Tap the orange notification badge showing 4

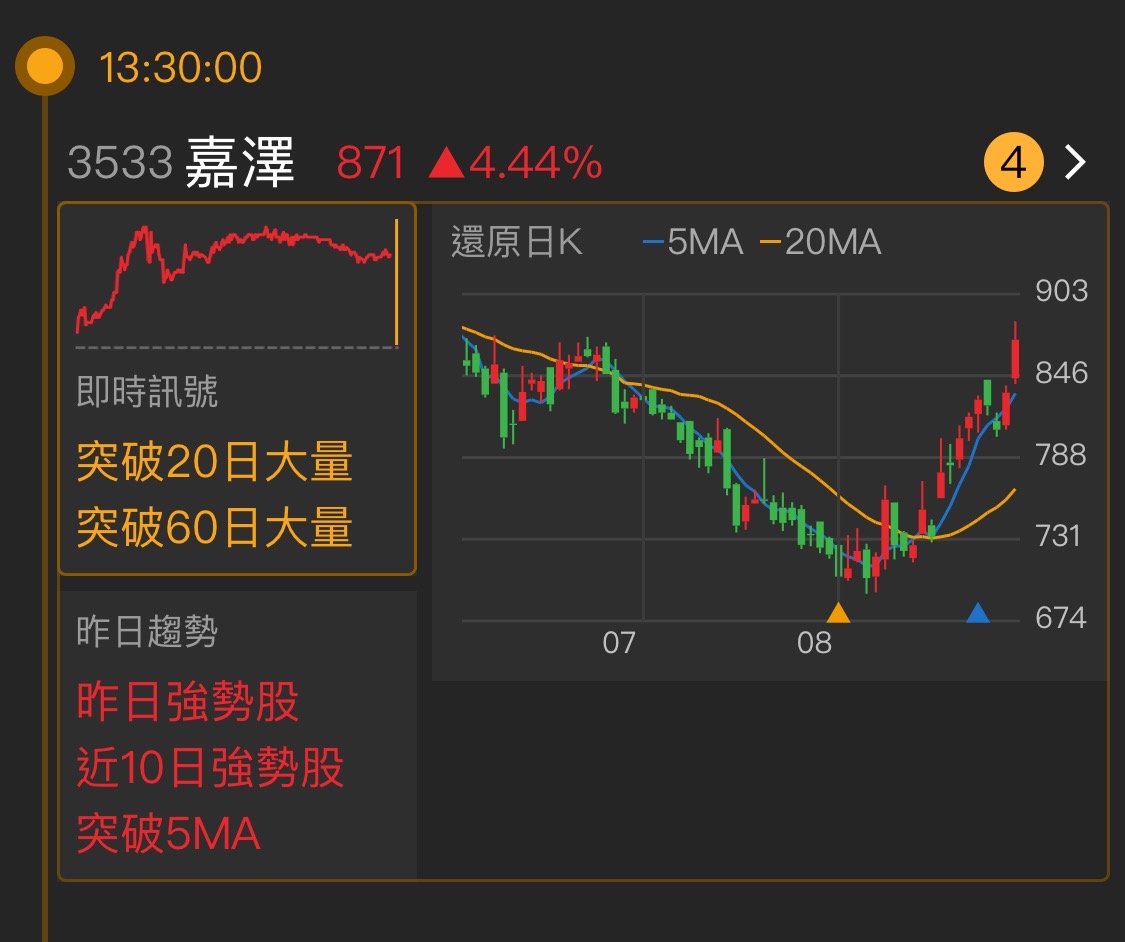(1015, 161)
